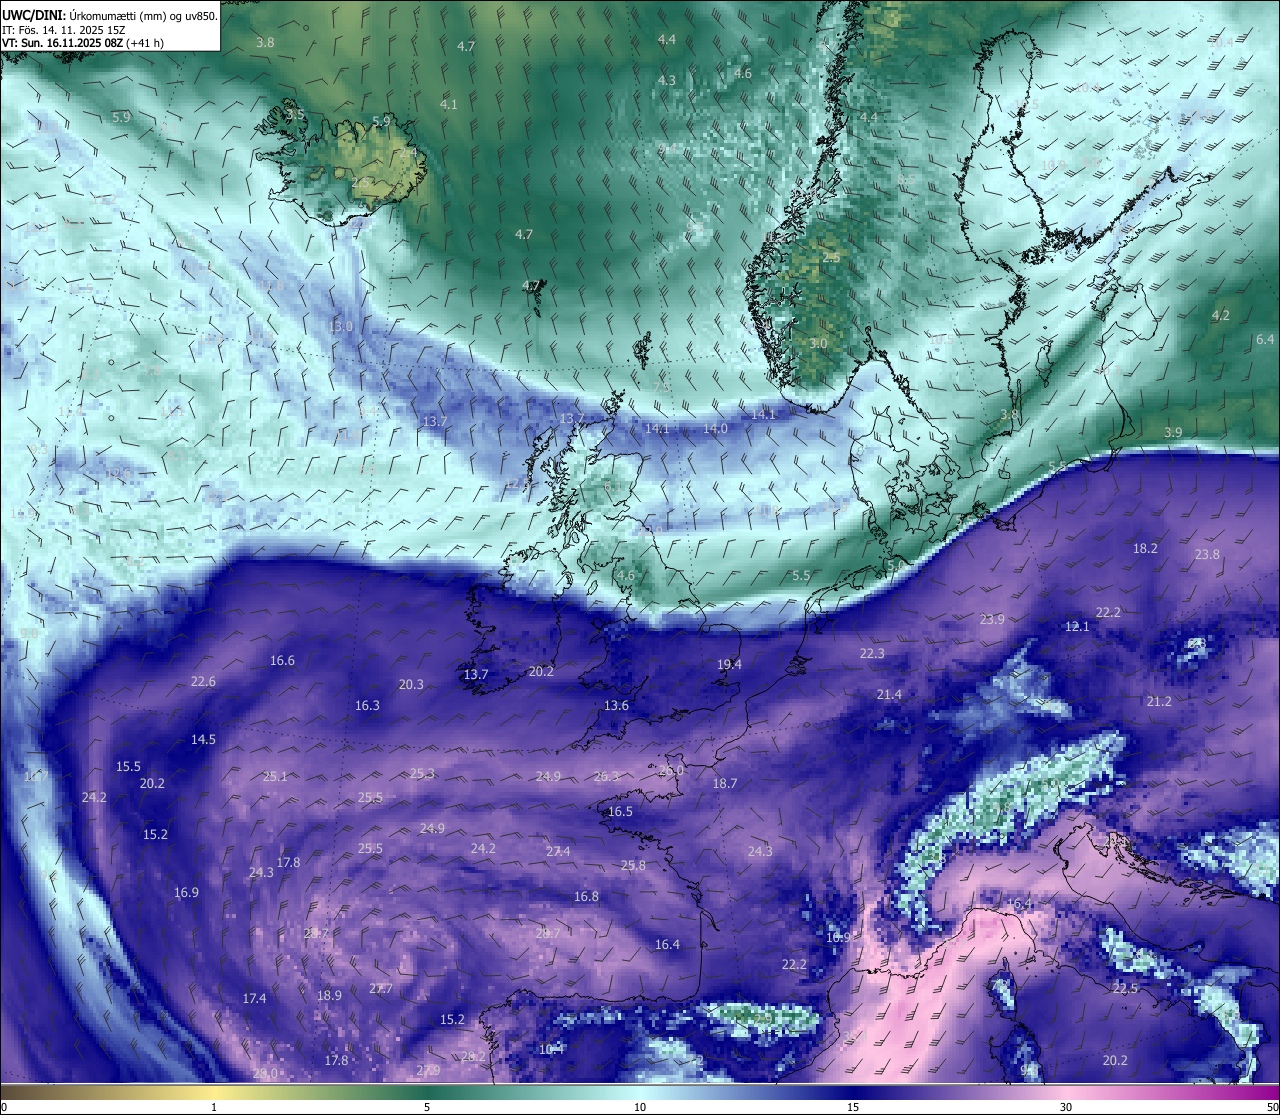Click the 22.6 value in the Atlantic
The image size is (1280, 1115).
point(203,682)
